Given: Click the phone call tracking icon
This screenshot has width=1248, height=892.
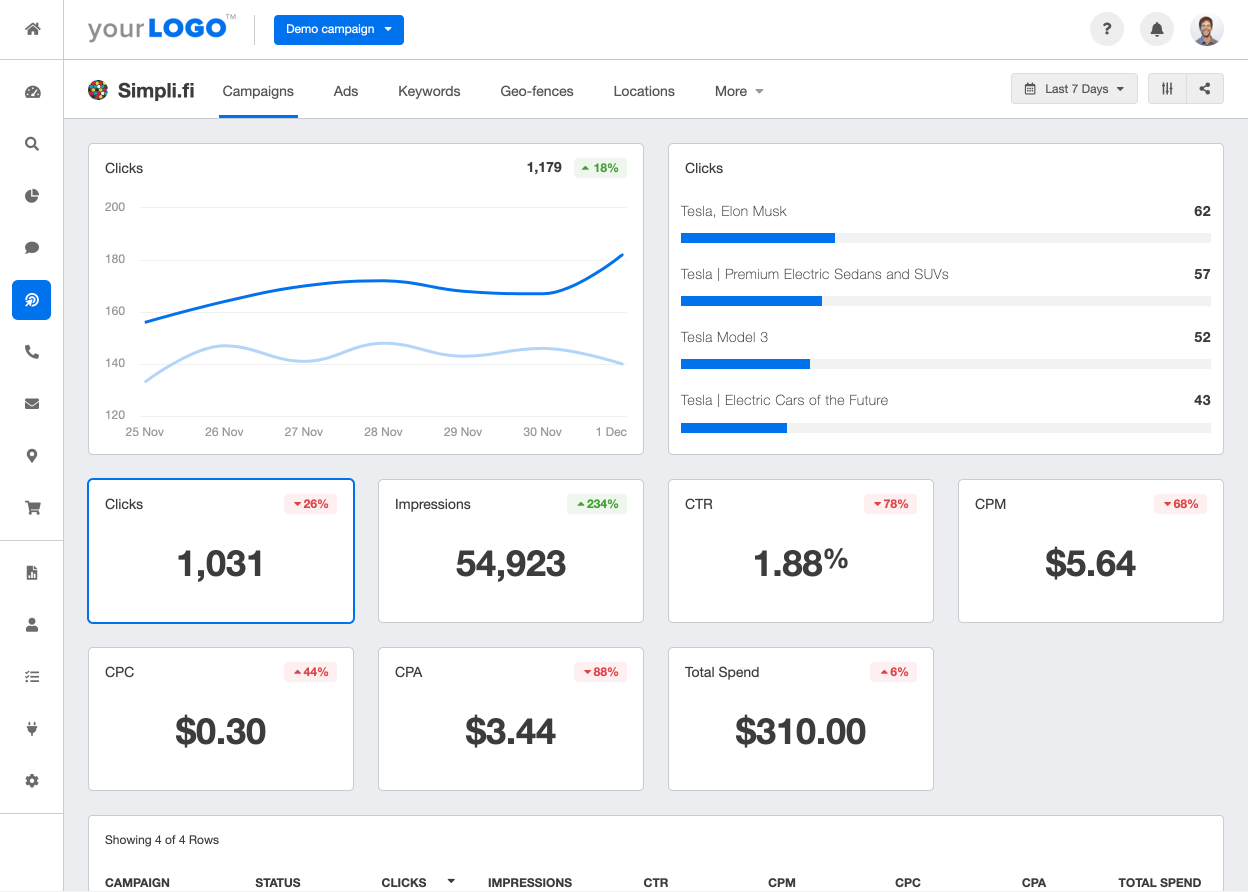Looking at the screenshot, I should click(32, 352).
